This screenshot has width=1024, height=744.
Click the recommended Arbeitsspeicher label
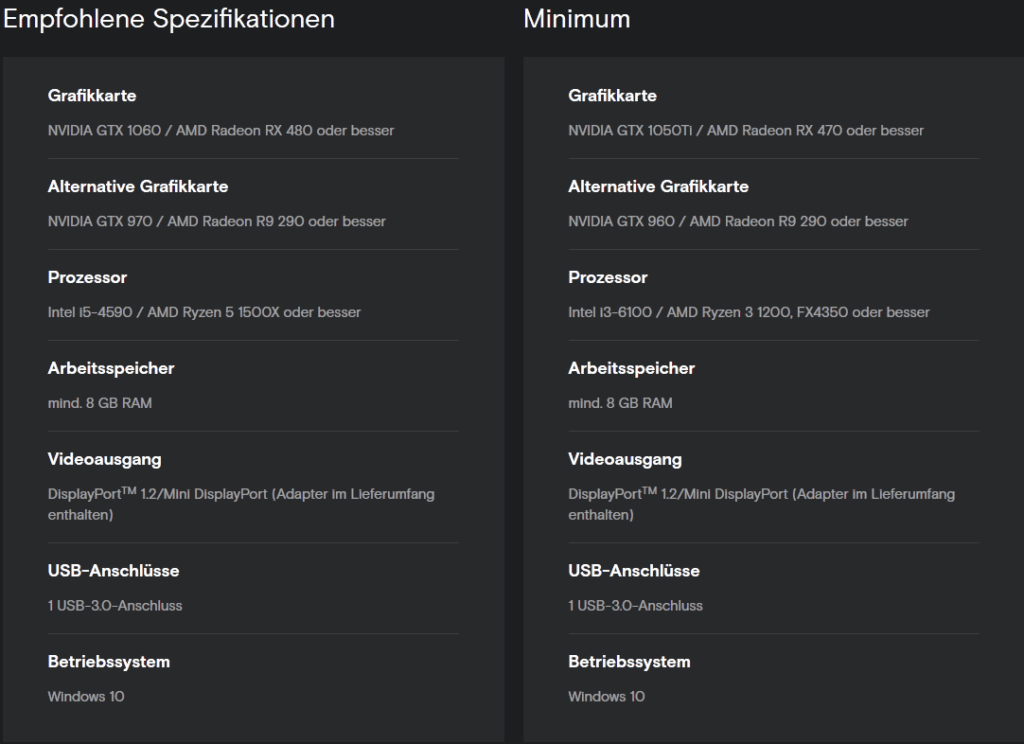coord(111,368)
